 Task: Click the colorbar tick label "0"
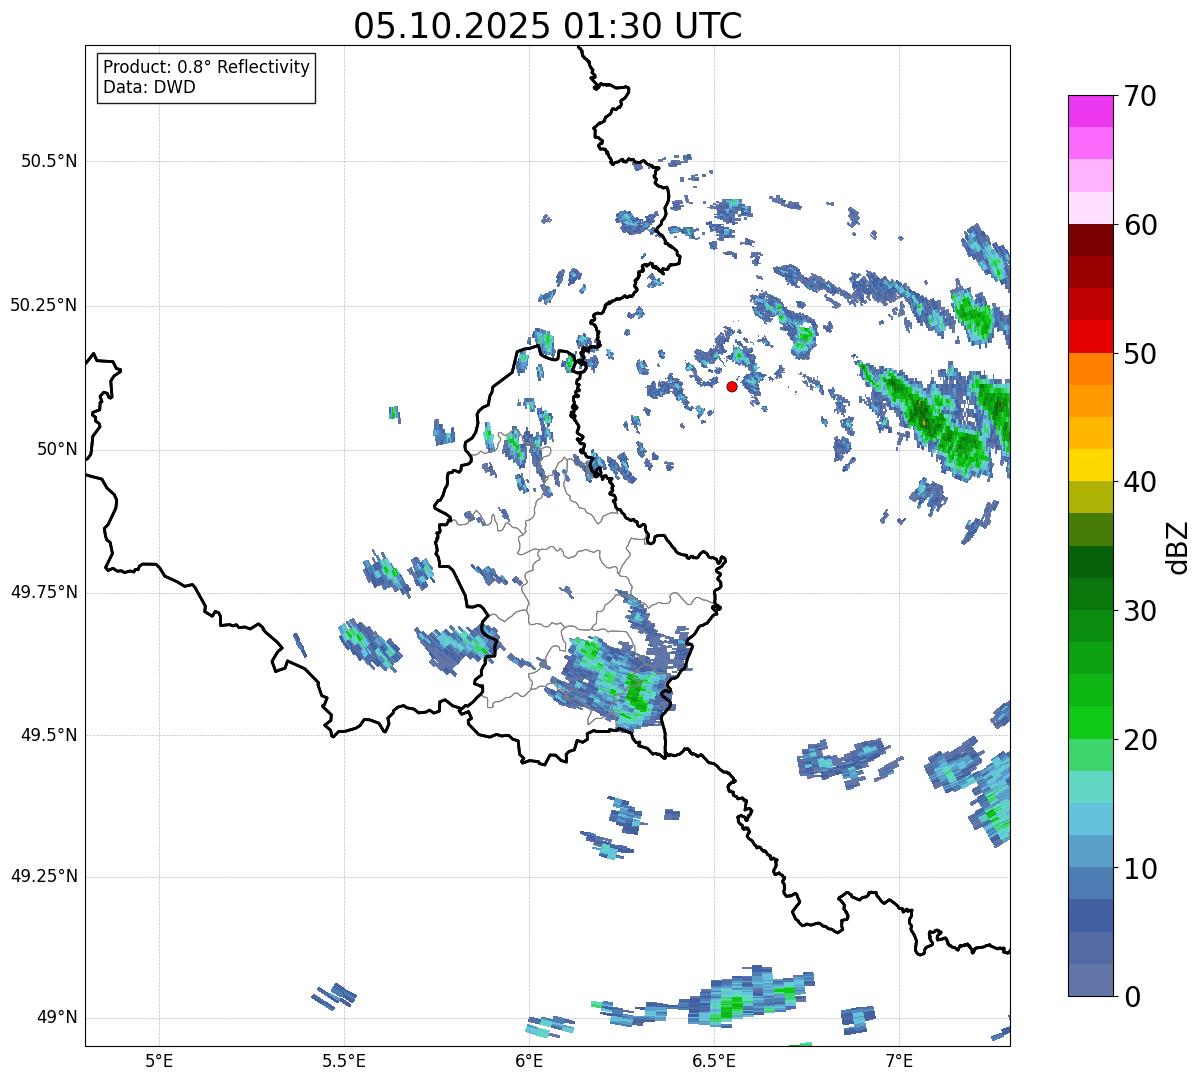(1133, 997)
